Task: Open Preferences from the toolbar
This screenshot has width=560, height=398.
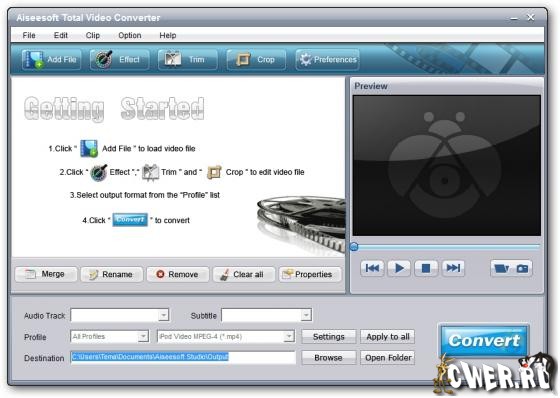Action: 327,59
